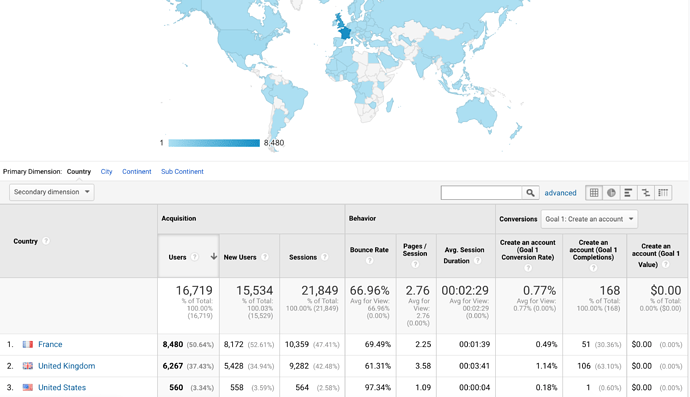This screenshot has height=397, width=690.
Task: Click the Sessions column help icon
Action: (x=324, y=257)
